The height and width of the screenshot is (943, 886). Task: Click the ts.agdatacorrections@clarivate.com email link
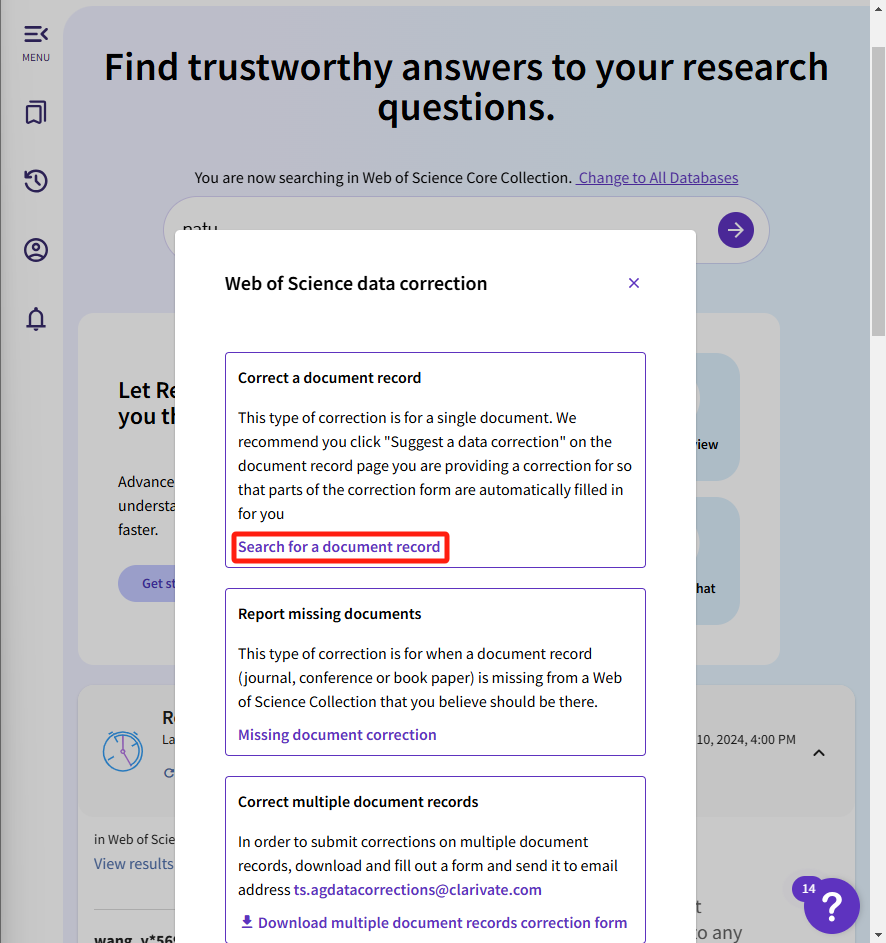click(417, 890)
